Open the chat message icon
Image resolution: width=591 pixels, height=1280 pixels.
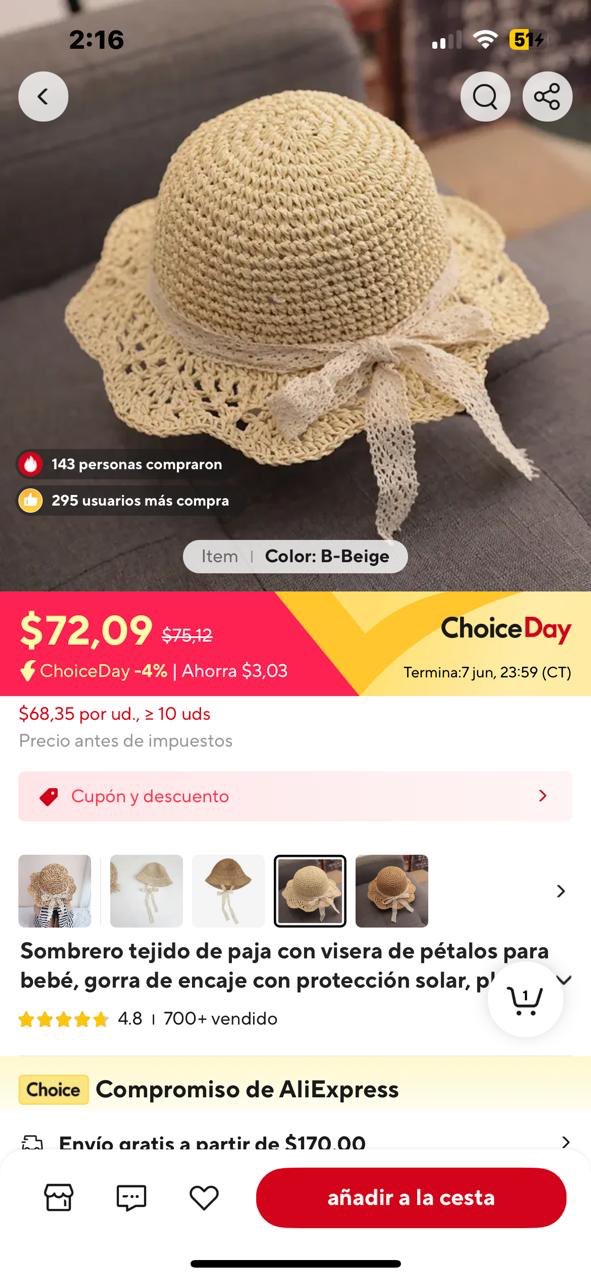[131, 1197]
